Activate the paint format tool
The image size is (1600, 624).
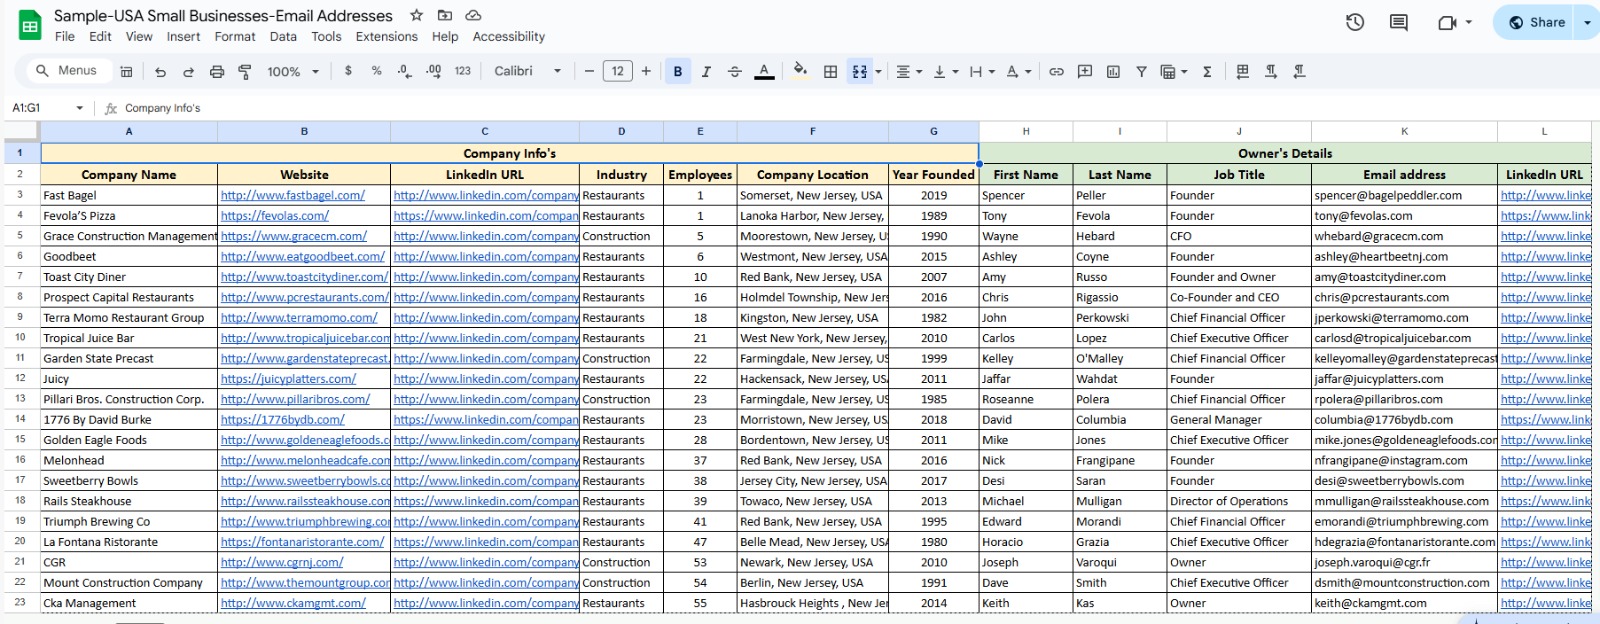245,72
